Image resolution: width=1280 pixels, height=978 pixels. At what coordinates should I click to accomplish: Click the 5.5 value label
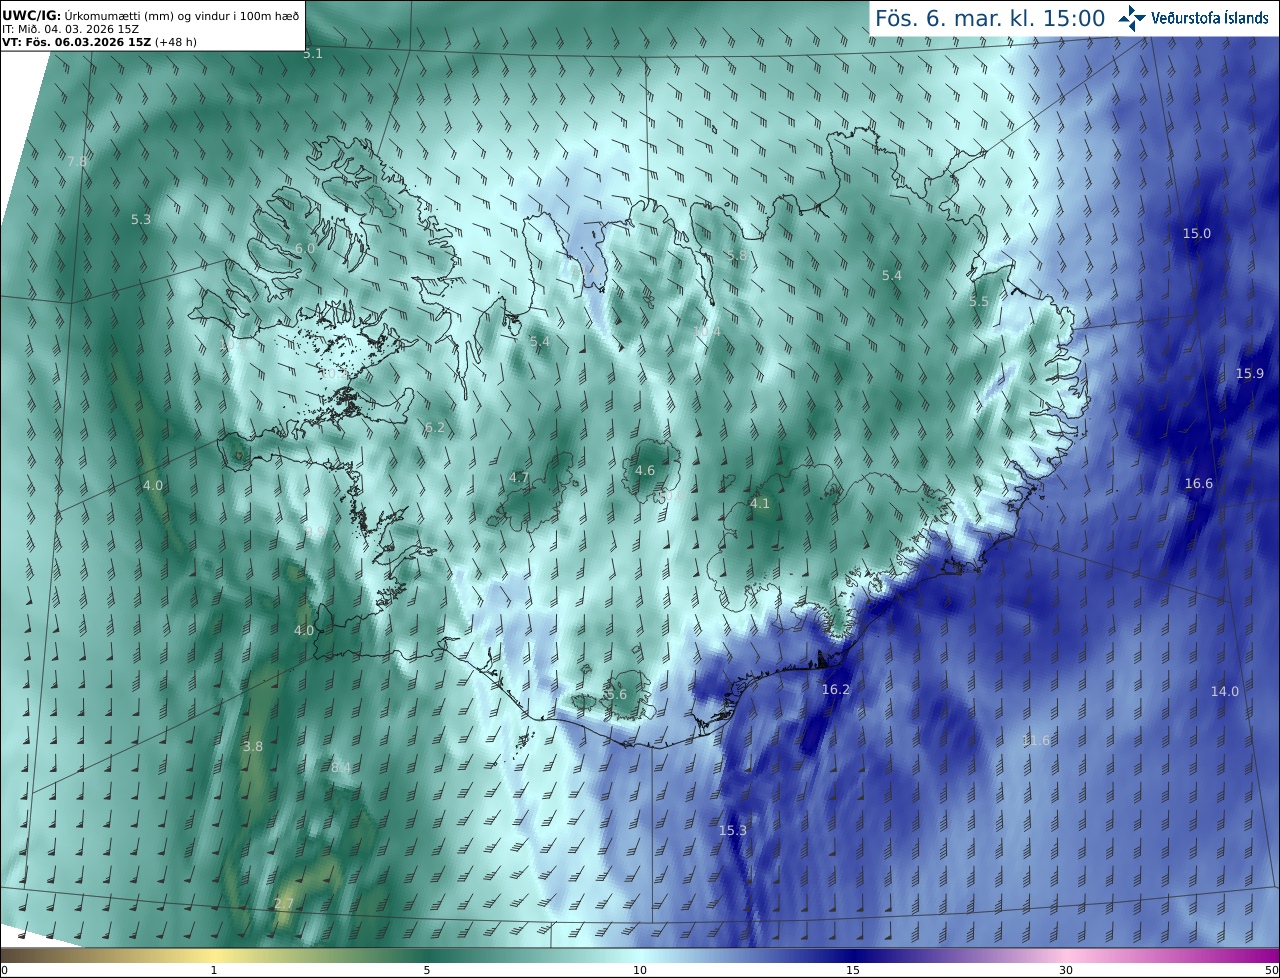[x=979, y=302]
